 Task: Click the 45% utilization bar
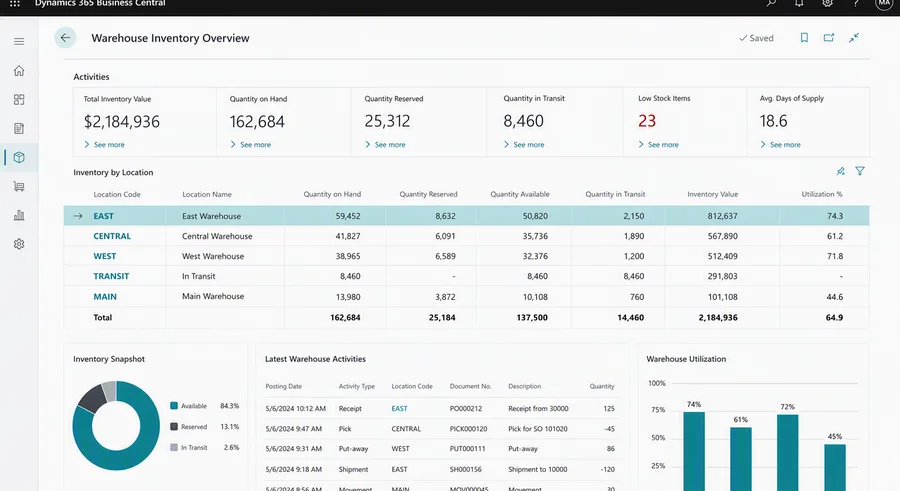click(835, 467)
